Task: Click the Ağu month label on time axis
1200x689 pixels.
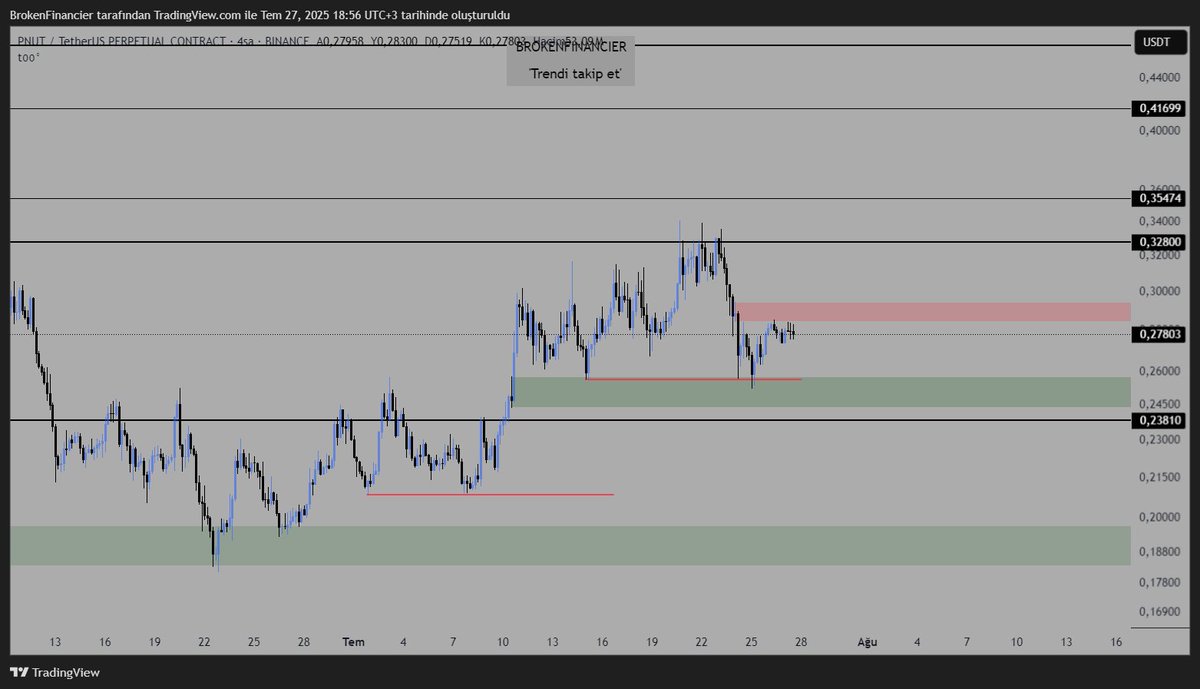Action: [867, 642]
